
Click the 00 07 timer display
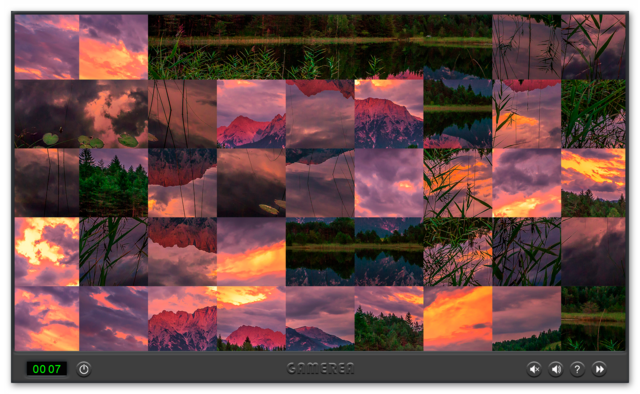point(47,369)
